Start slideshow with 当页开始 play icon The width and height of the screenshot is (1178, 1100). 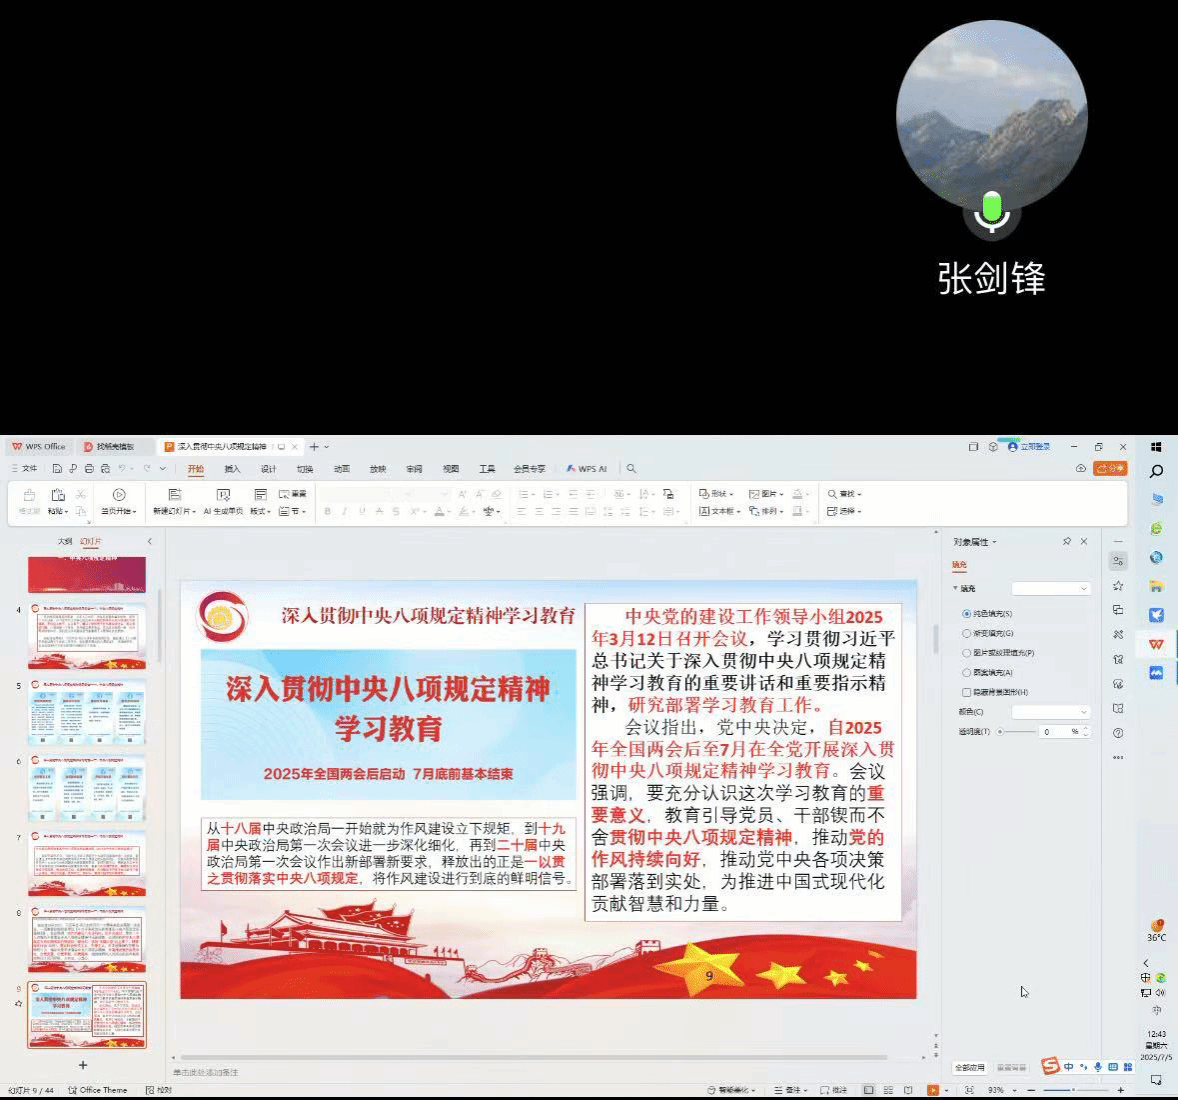119,495
